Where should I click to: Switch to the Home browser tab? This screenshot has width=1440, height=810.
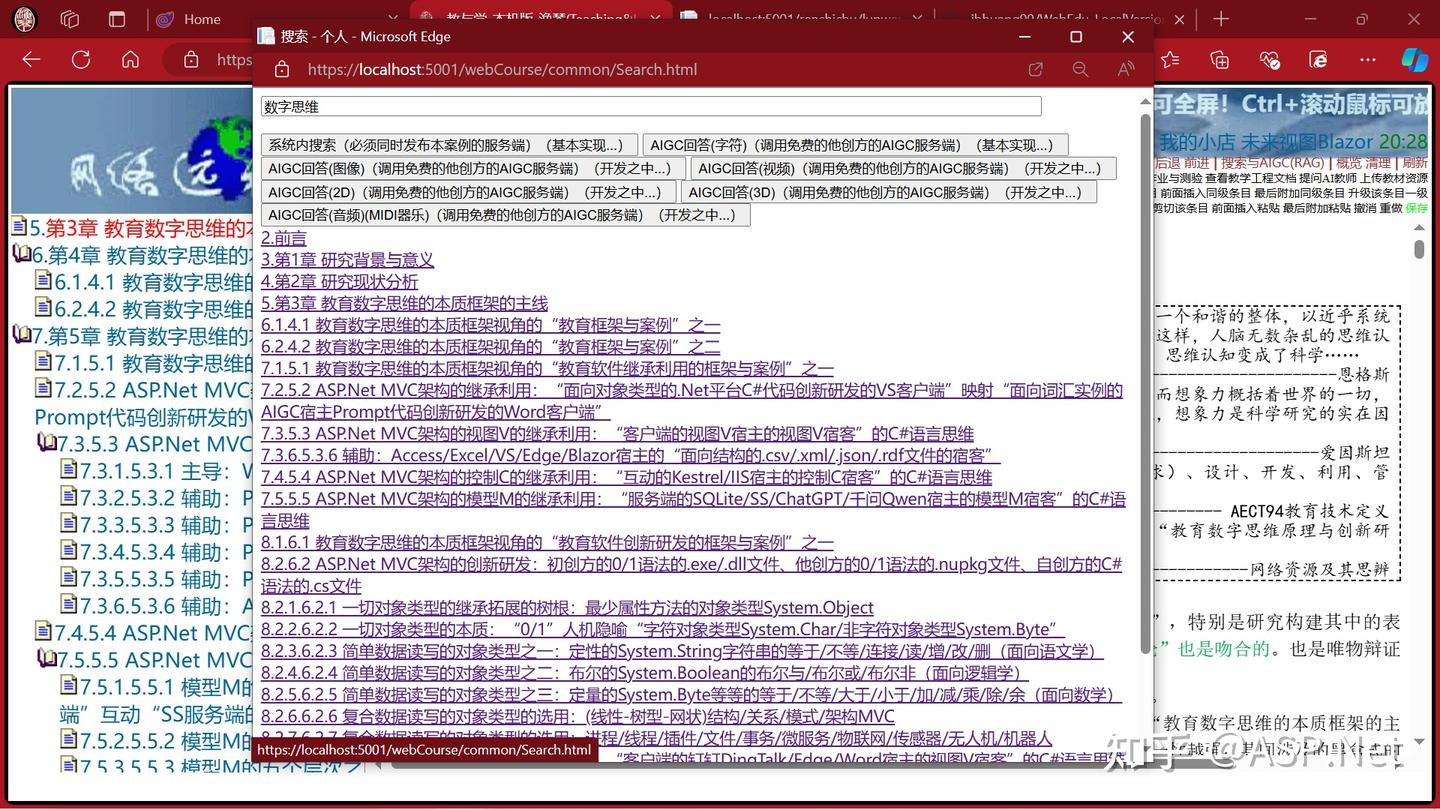point(200,18)
